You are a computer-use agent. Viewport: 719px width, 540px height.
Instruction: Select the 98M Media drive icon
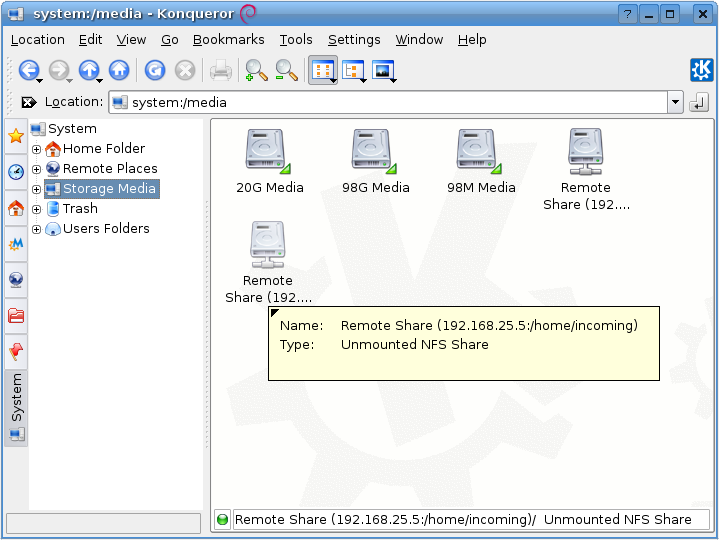tap(480, 151)
